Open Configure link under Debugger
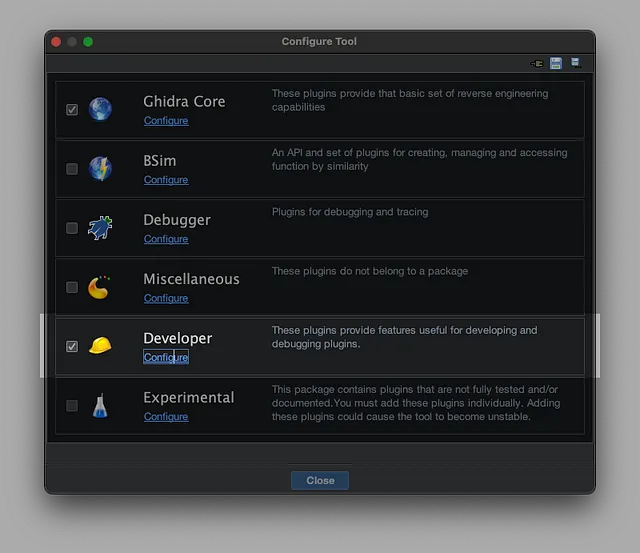 pos(166,239)
